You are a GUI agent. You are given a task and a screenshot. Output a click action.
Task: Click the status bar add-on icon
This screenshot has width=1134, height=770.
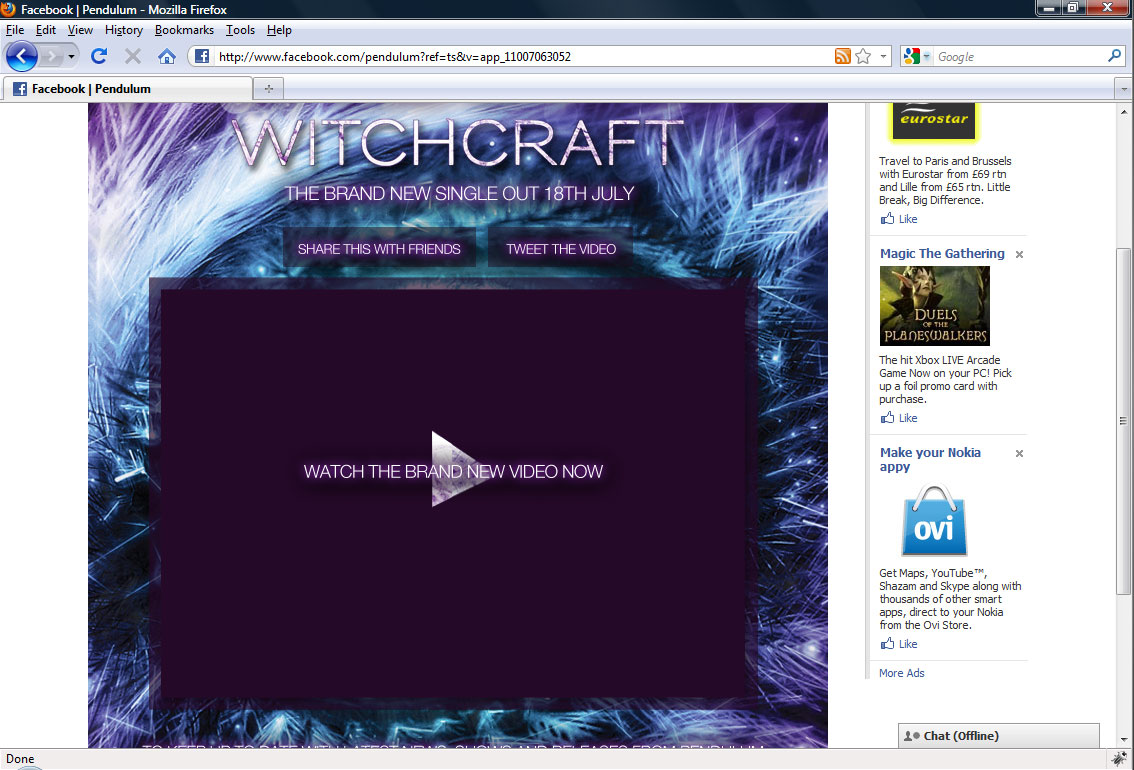click(x=1120, y=758)
